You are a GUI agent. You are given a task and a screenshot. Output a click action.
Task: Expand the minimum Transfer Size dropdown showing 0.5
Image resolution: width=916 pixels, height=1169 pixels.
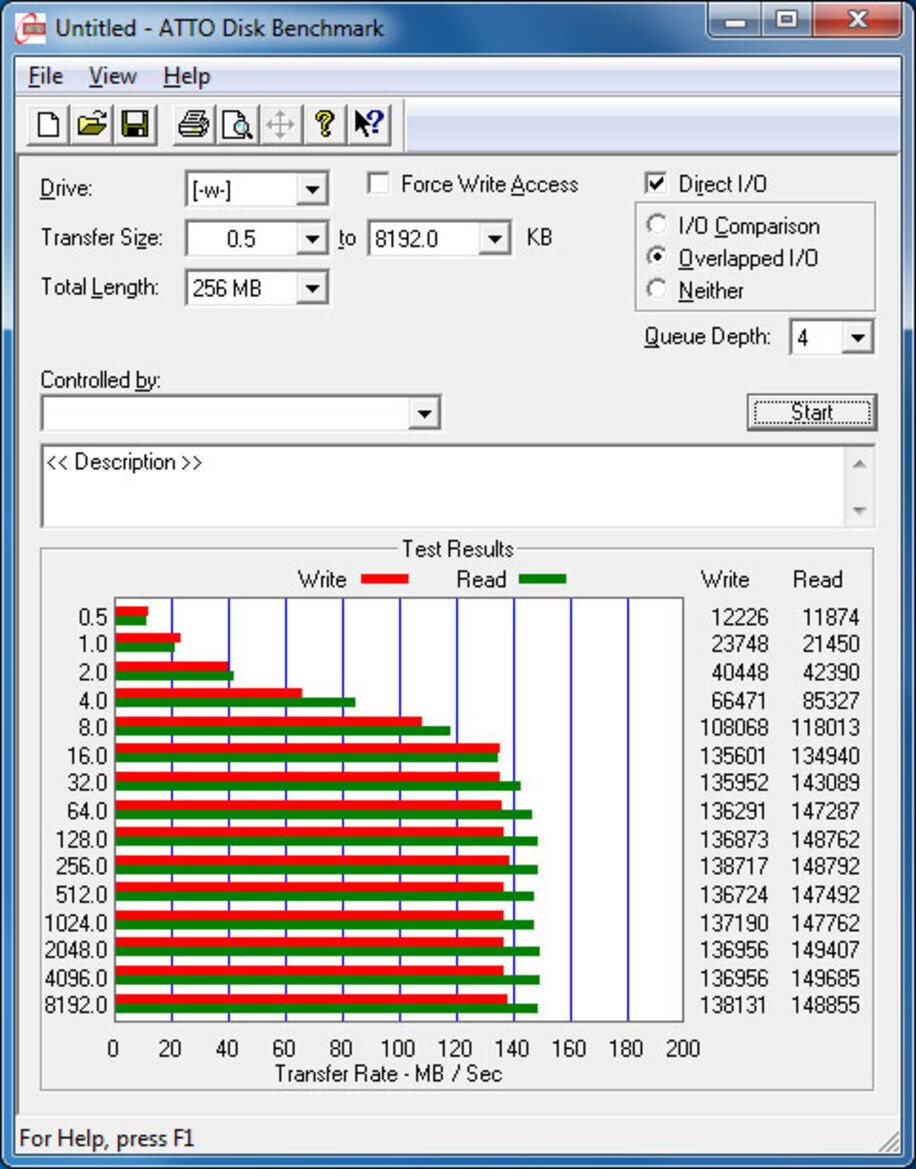click(x=312, y=239)
